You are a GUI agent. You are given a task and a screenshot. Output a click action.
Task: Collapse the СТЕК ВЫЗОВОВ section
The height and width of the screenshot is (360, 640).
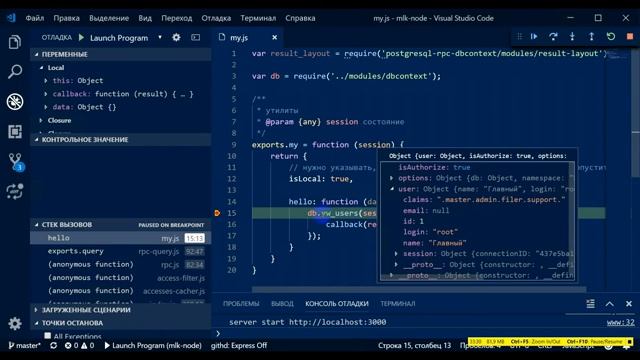pyautogui.click(x=37, y=225)
